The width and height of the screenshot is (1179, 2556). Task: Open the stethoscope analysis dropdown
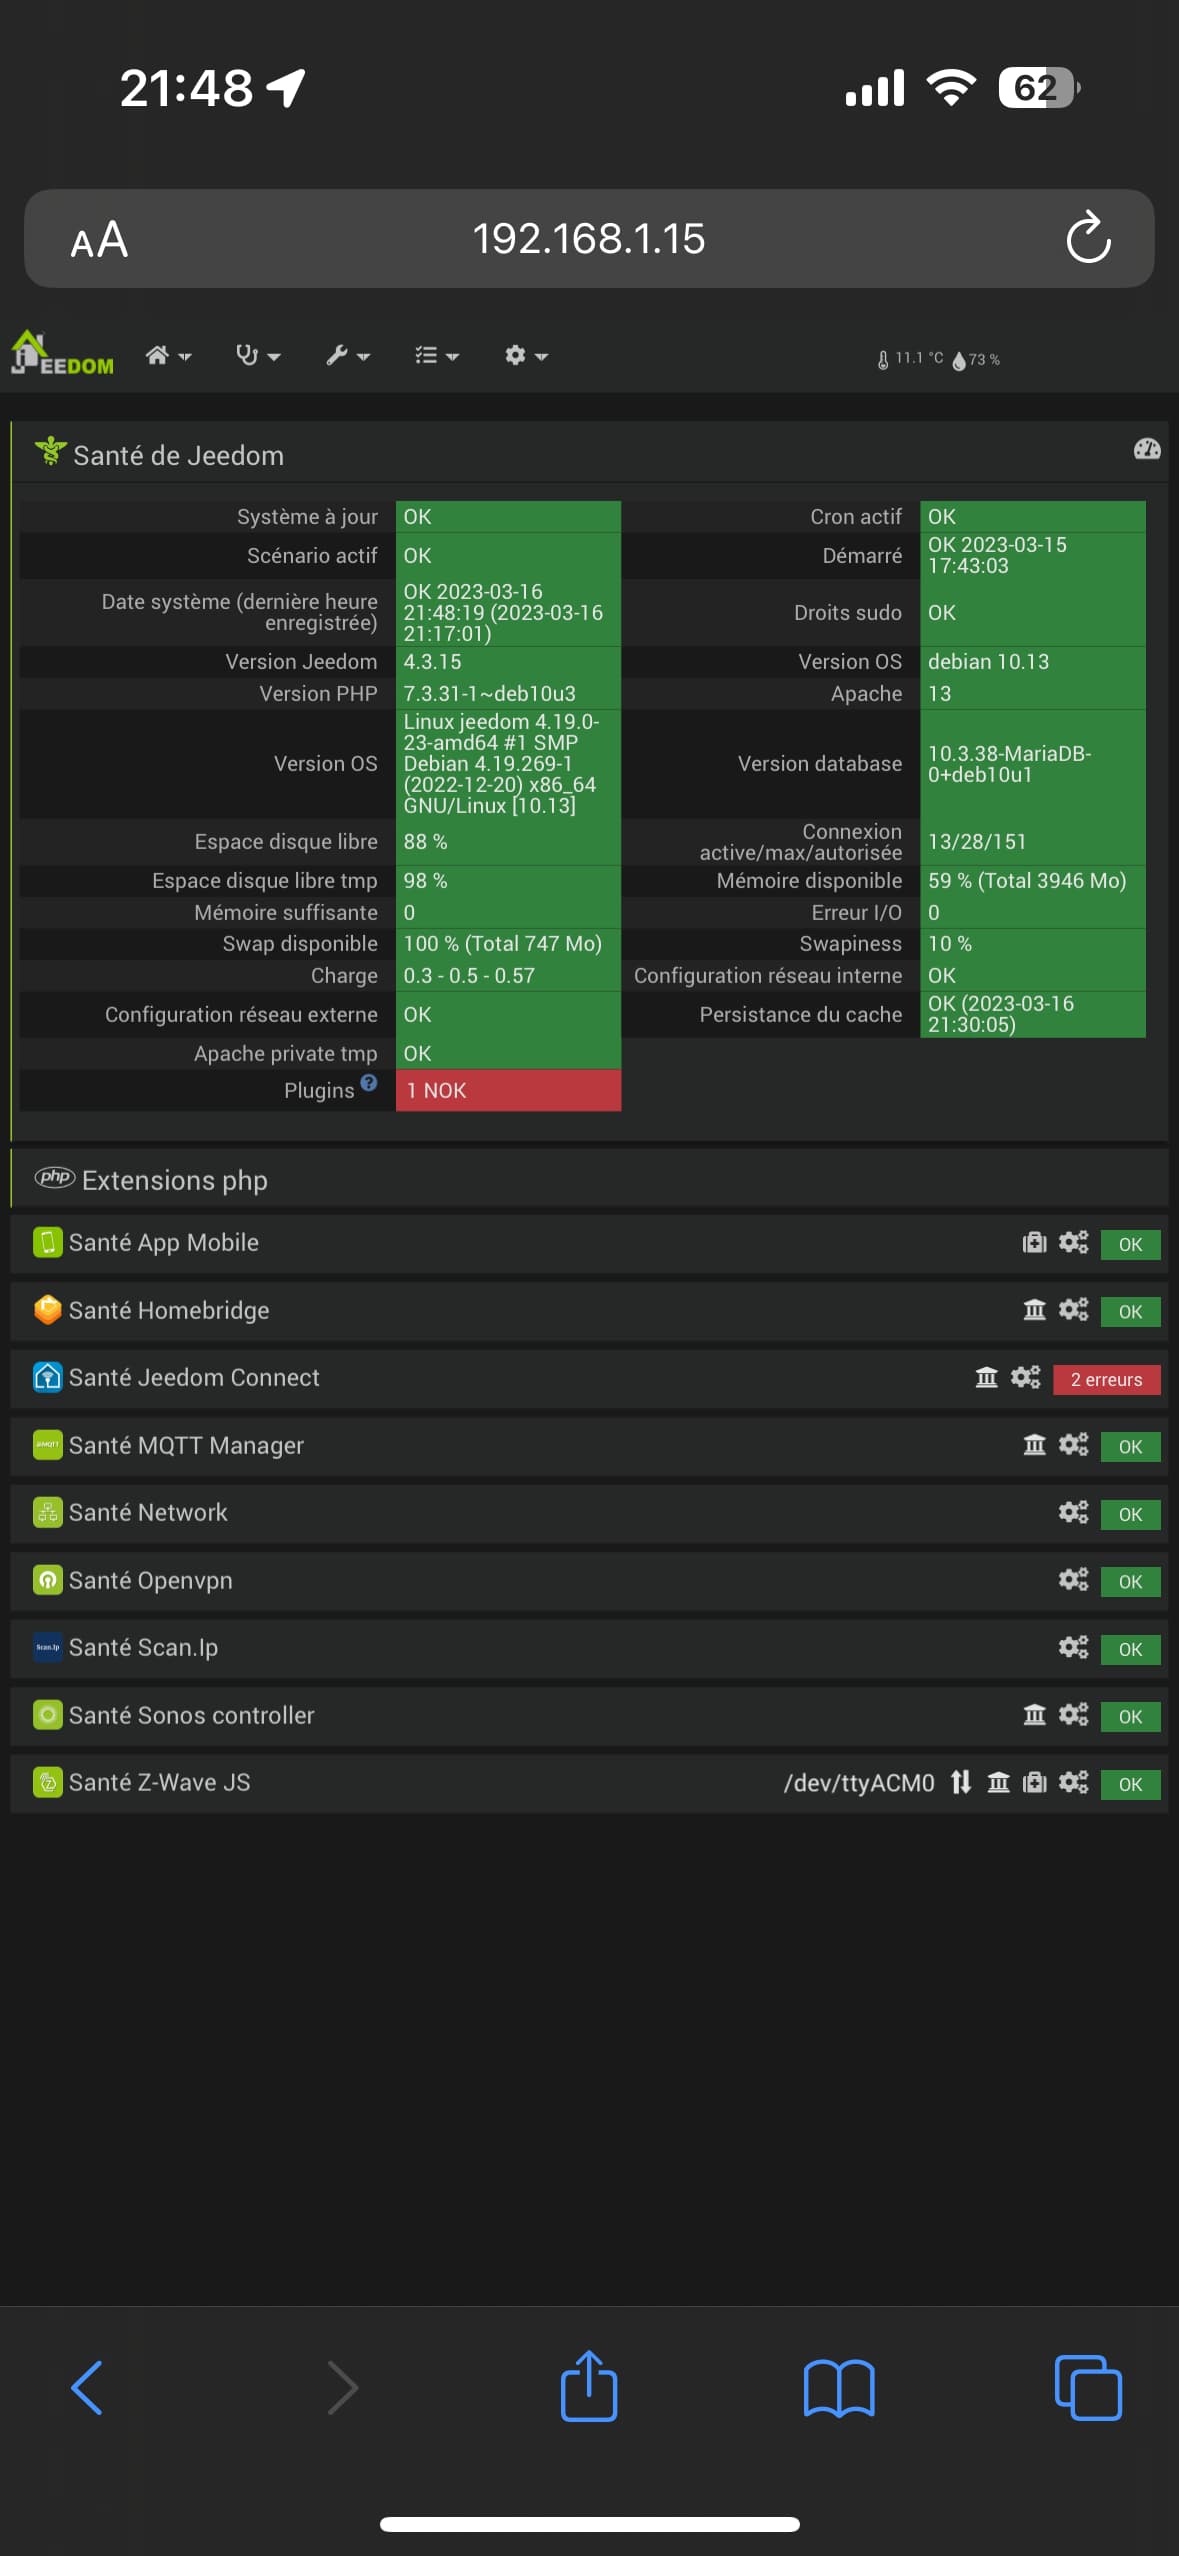pos(257,356)
